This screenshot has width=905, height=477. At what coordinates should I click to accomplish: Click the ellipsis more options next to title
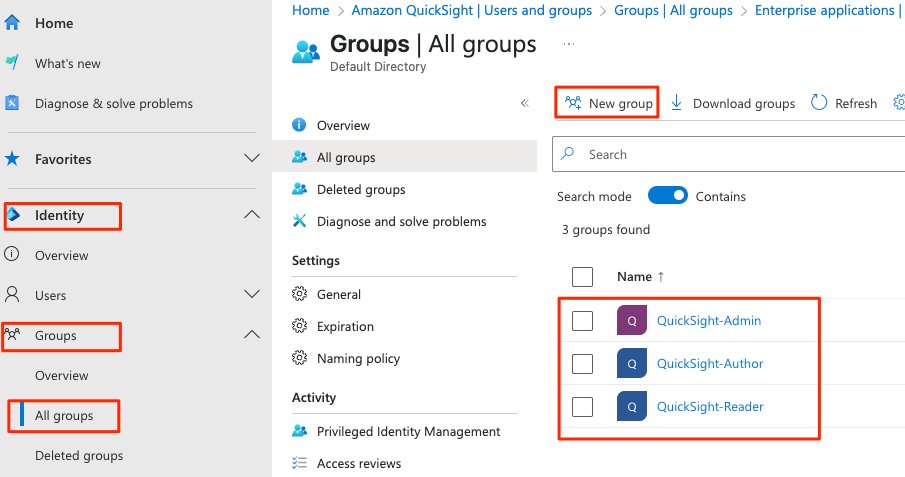click(x=569, y=44)
